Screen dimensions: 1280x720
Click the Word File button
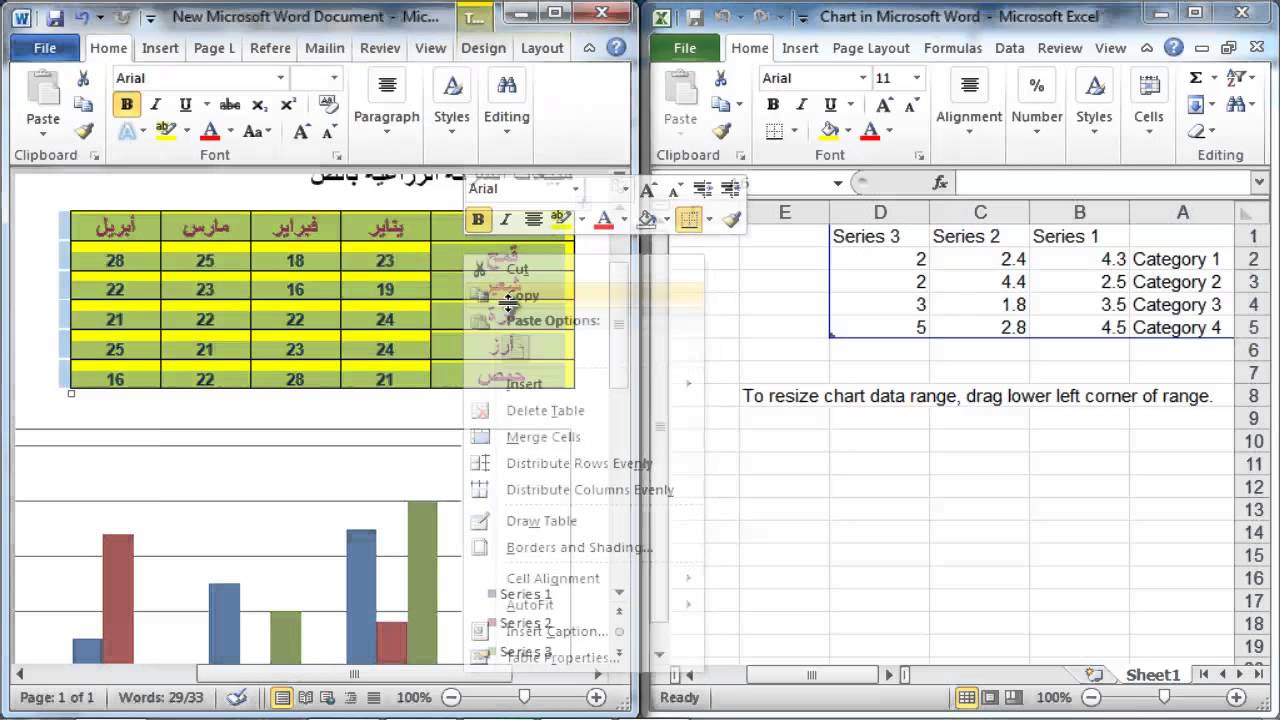(45, 48)
